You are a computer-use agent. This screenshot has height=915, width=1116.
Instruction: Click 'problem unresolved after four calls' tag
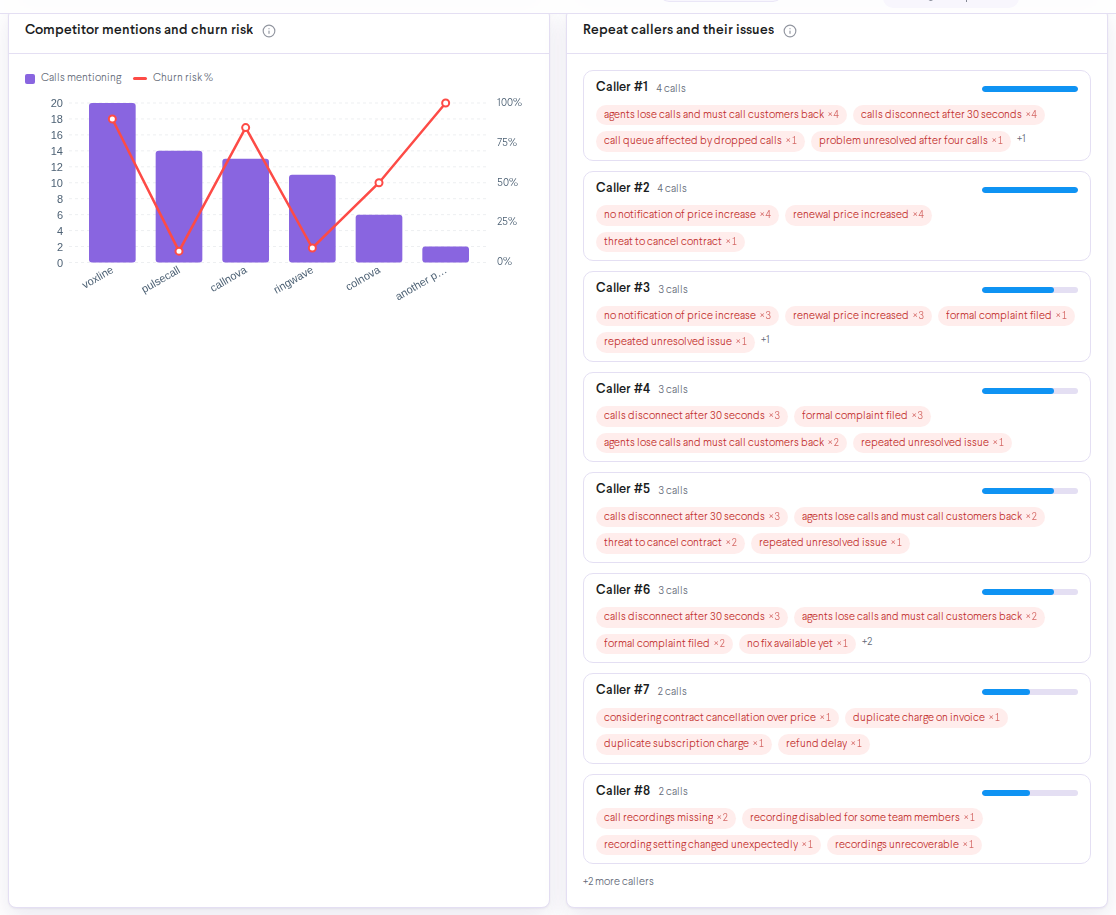(910, 141)
